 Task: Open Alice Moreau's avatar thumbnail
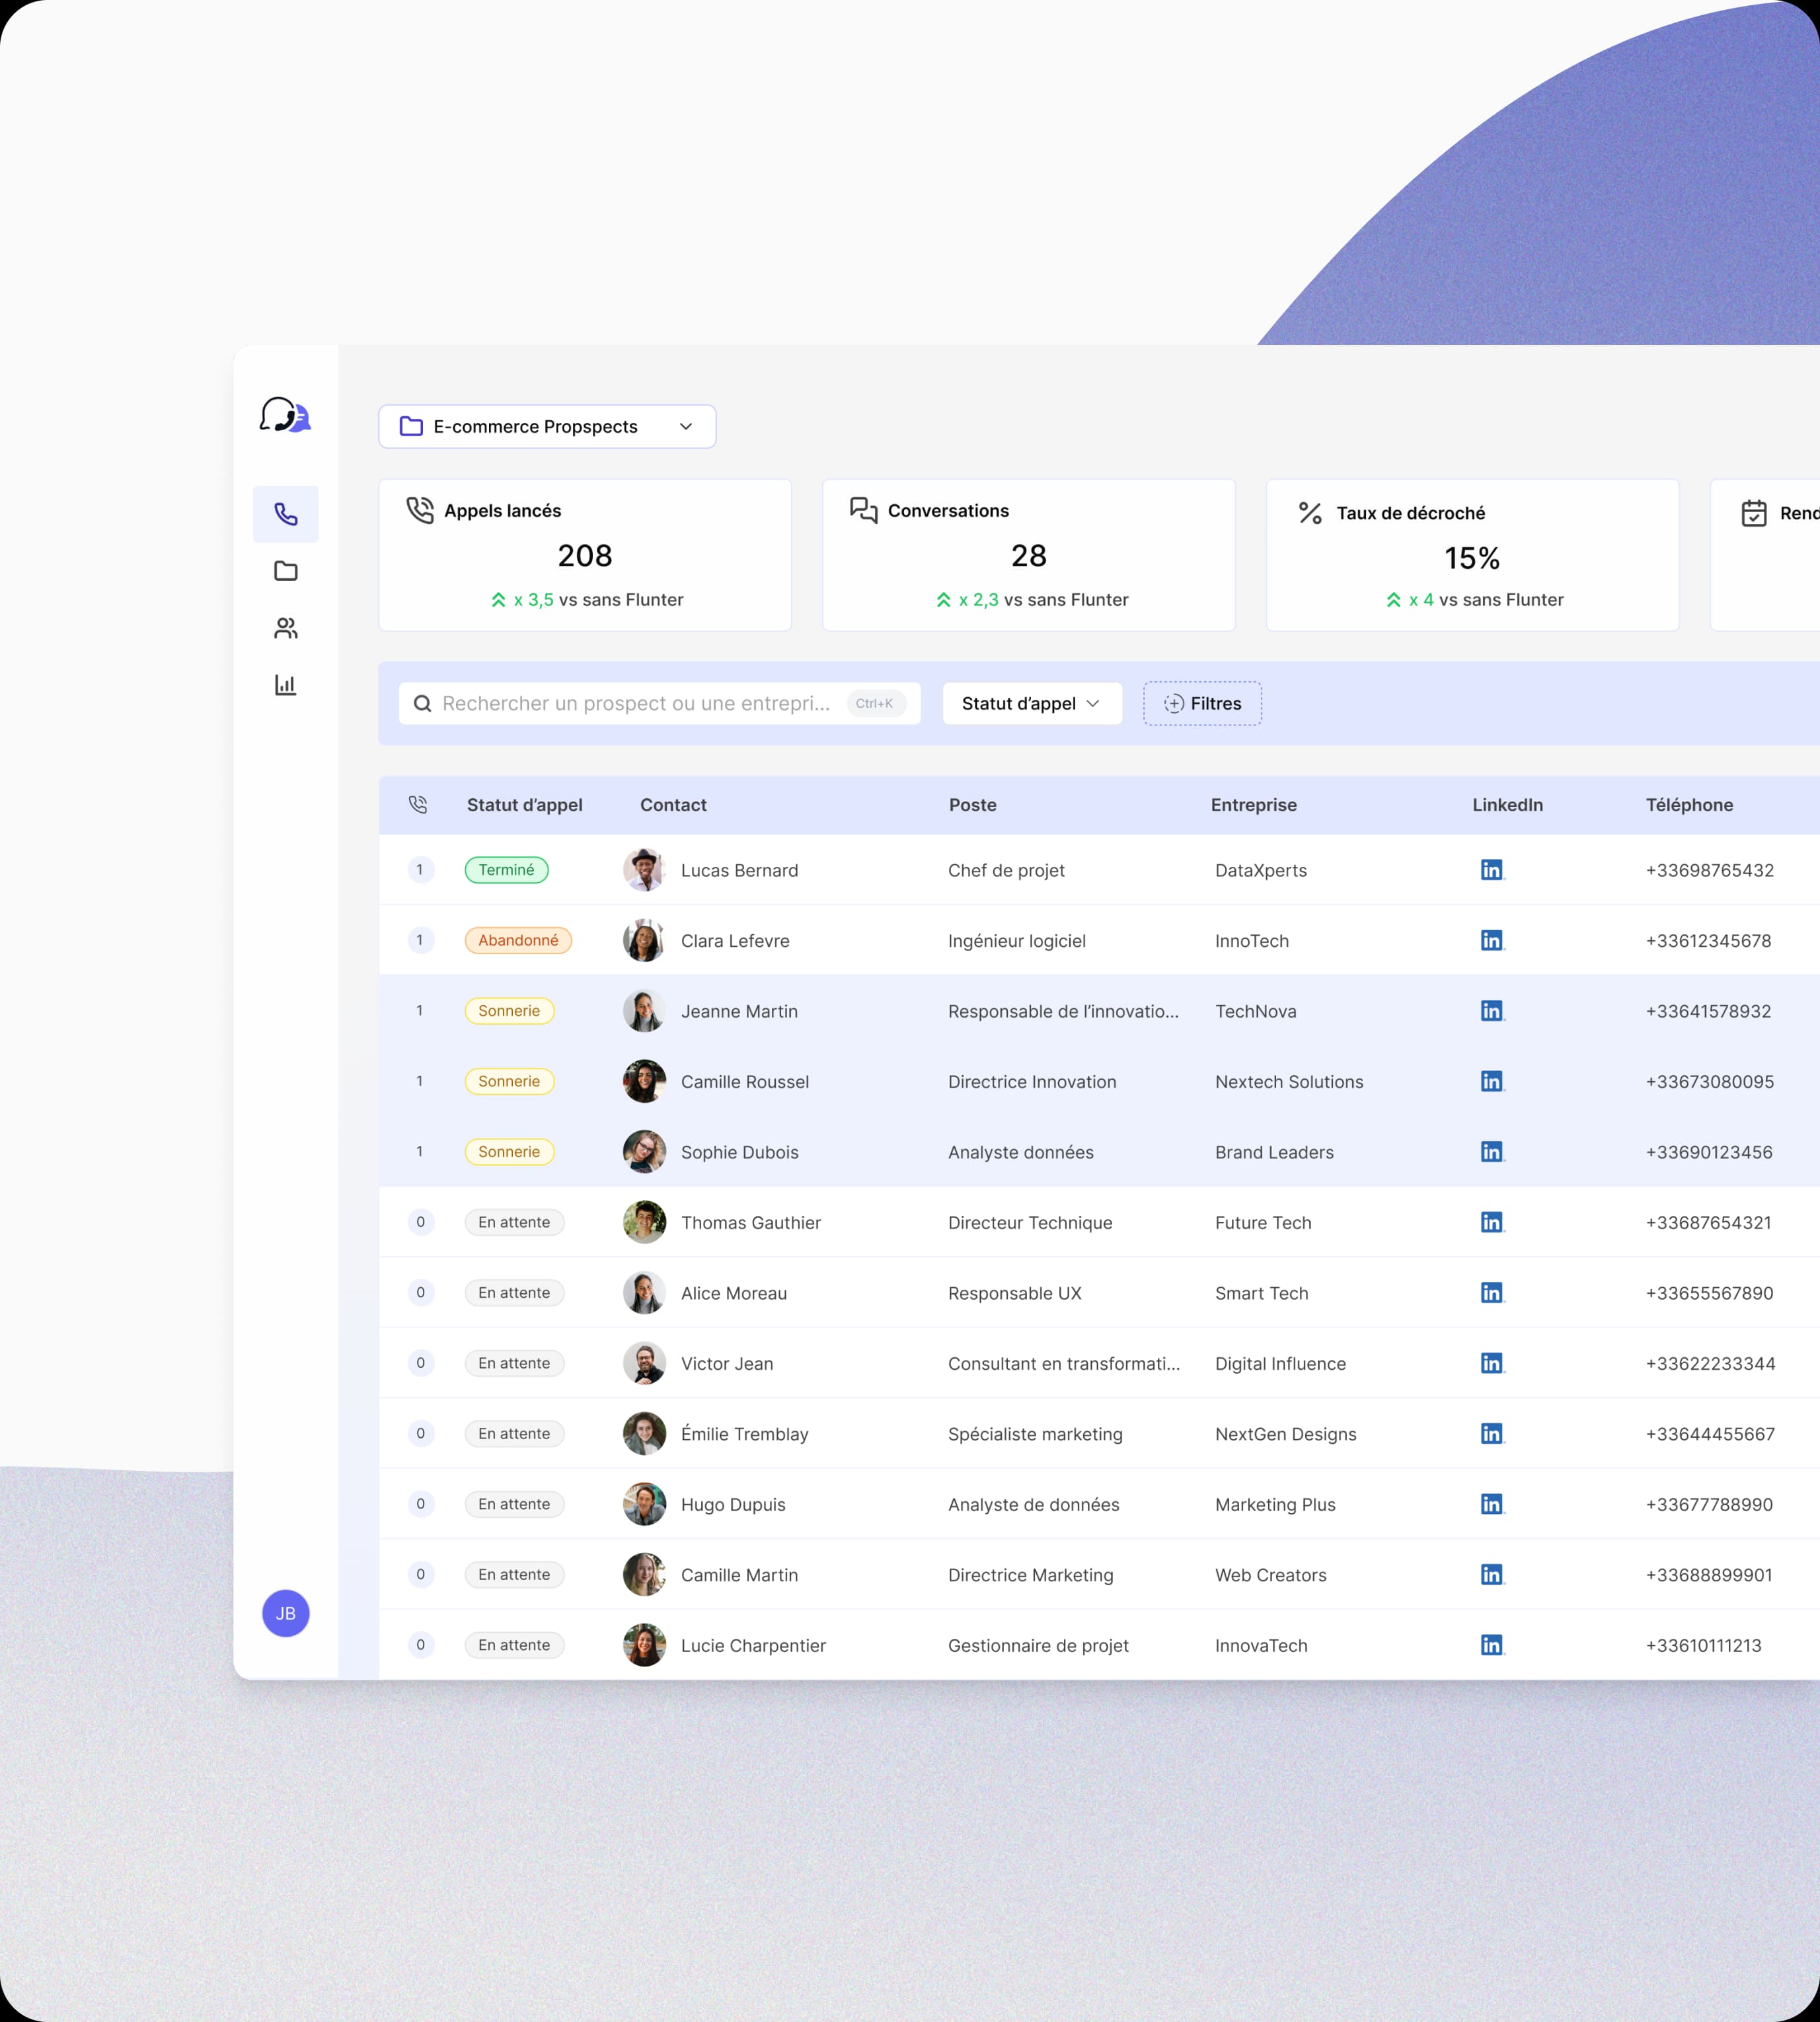(644, 1293)
